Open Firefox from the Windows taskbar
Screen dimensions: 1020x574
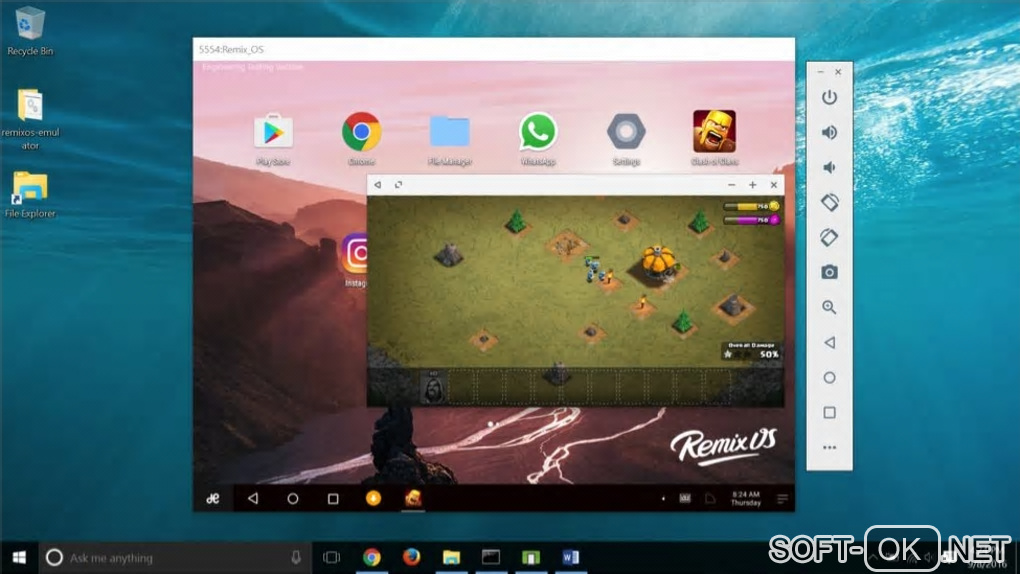click(x=411, y=558)
